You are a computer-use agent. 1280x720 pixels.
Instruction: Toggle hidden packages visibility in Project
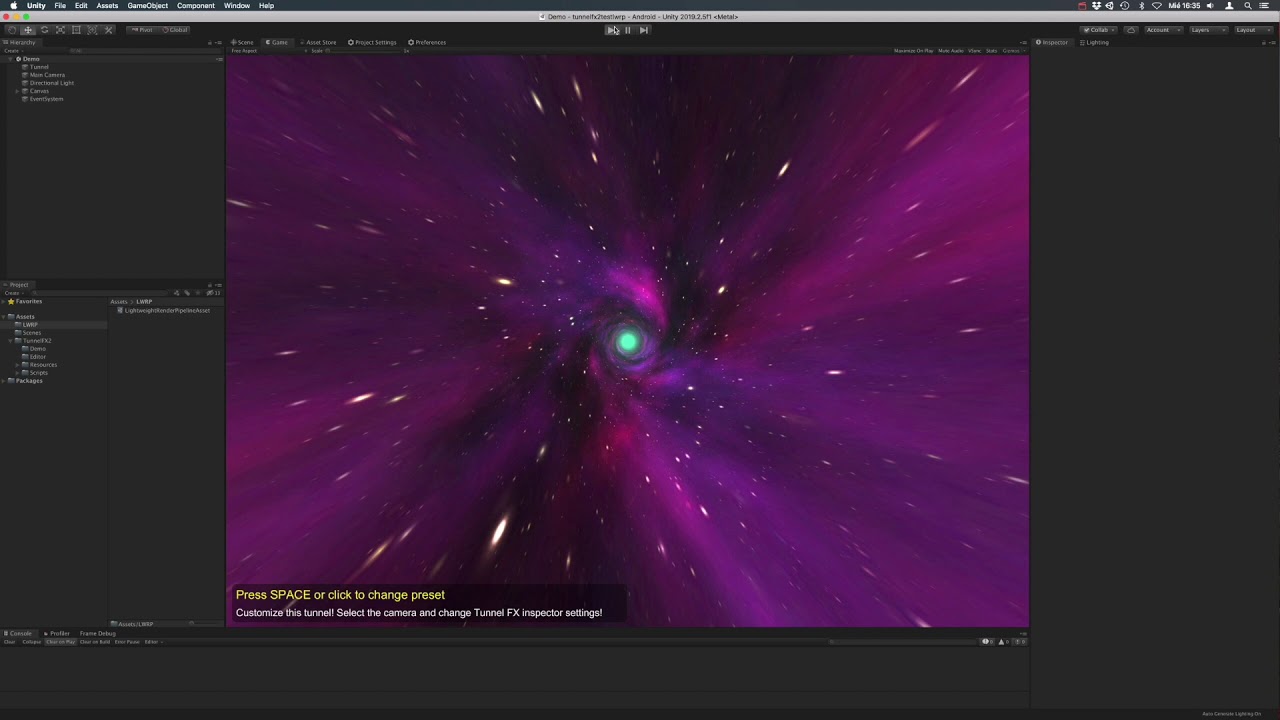pos(212,293)
